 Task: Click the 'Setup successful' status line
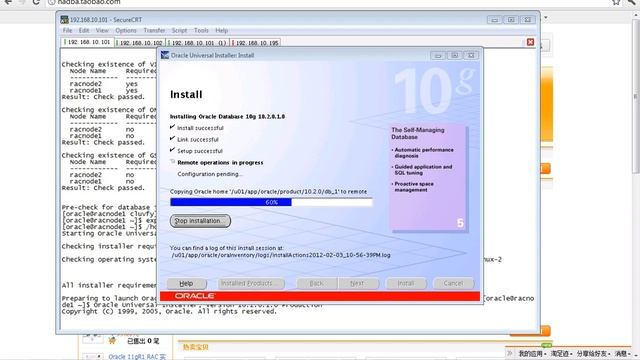point(200,151)
